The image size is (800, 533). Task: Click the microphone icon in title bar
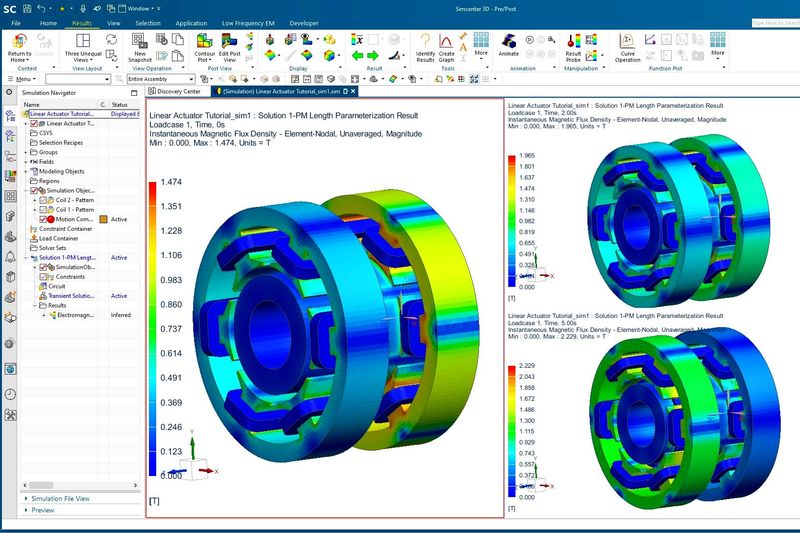pos(83,9)
